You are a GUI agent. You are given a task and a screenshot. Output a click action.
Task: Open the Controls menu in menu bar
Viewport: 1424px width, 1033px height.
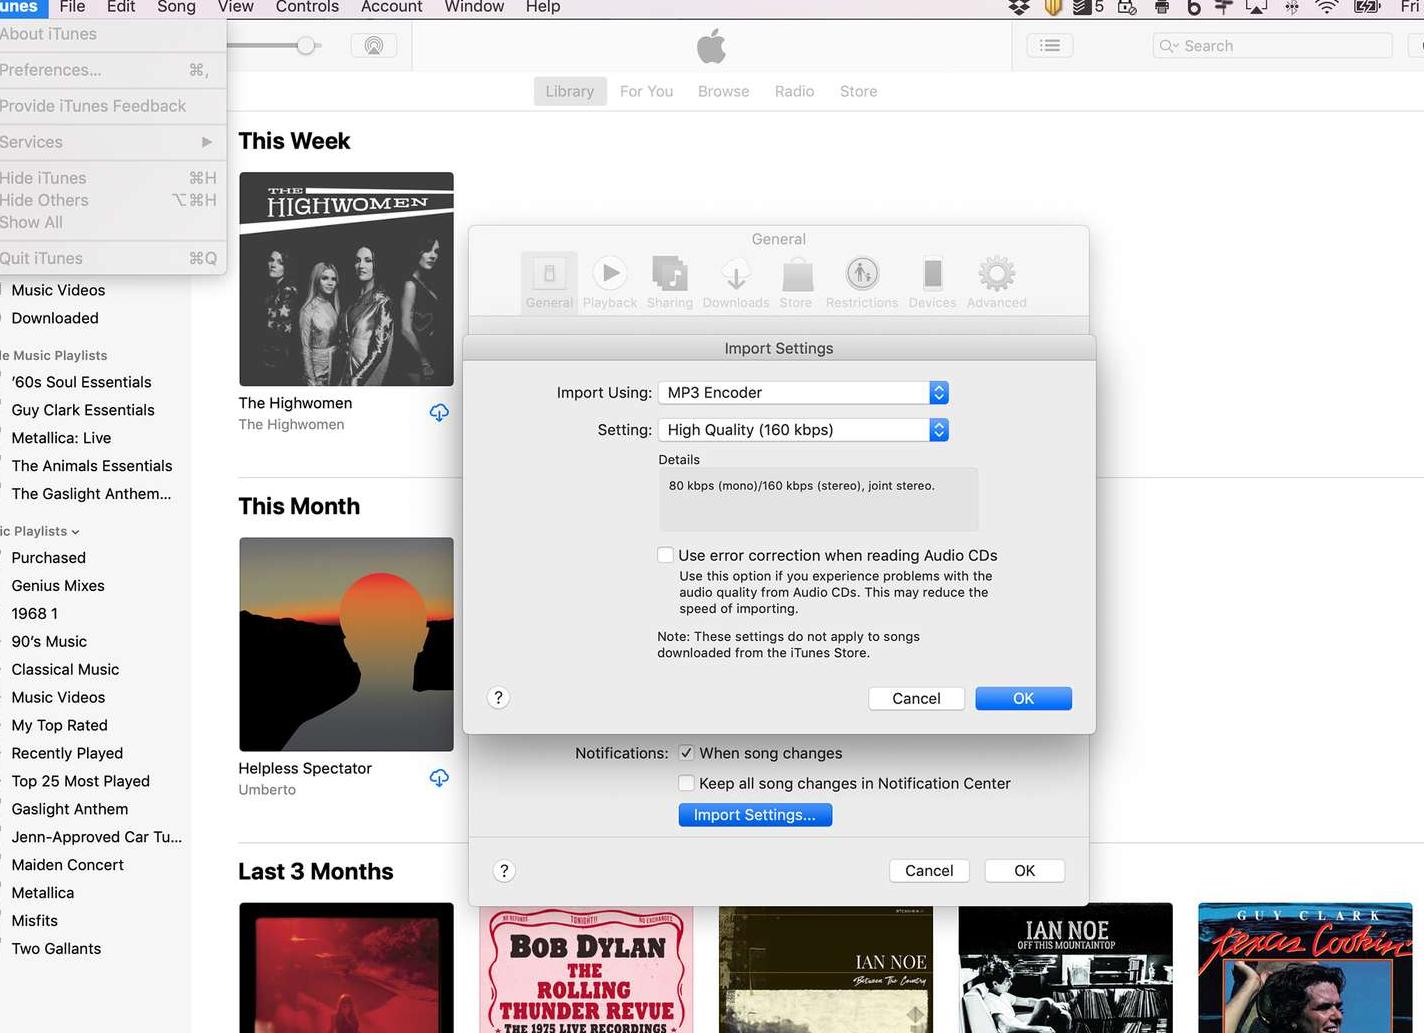(307, 7)
